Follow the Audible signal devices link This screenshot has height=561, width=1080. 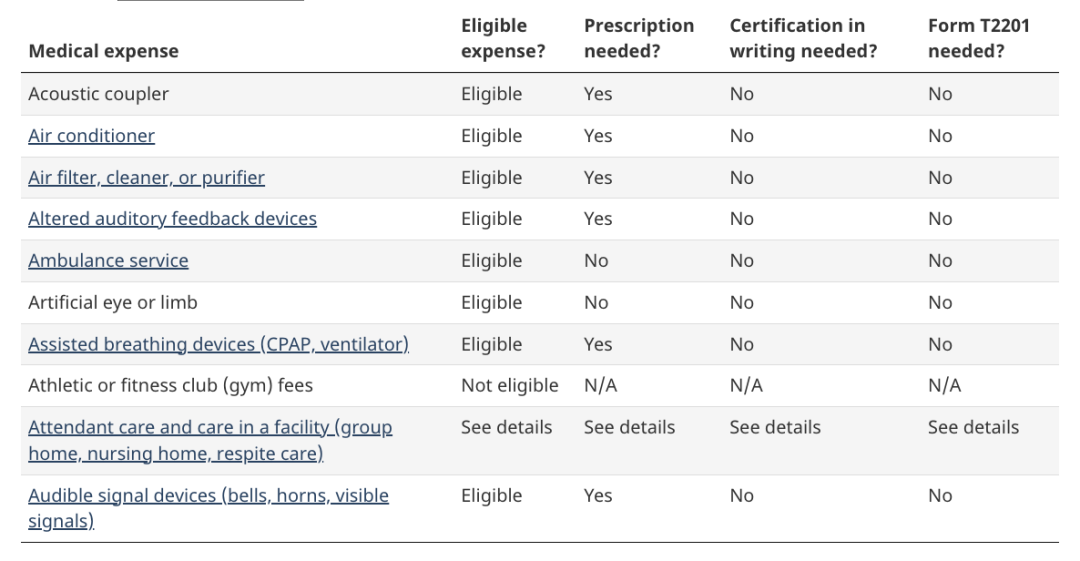coord(208,496)
